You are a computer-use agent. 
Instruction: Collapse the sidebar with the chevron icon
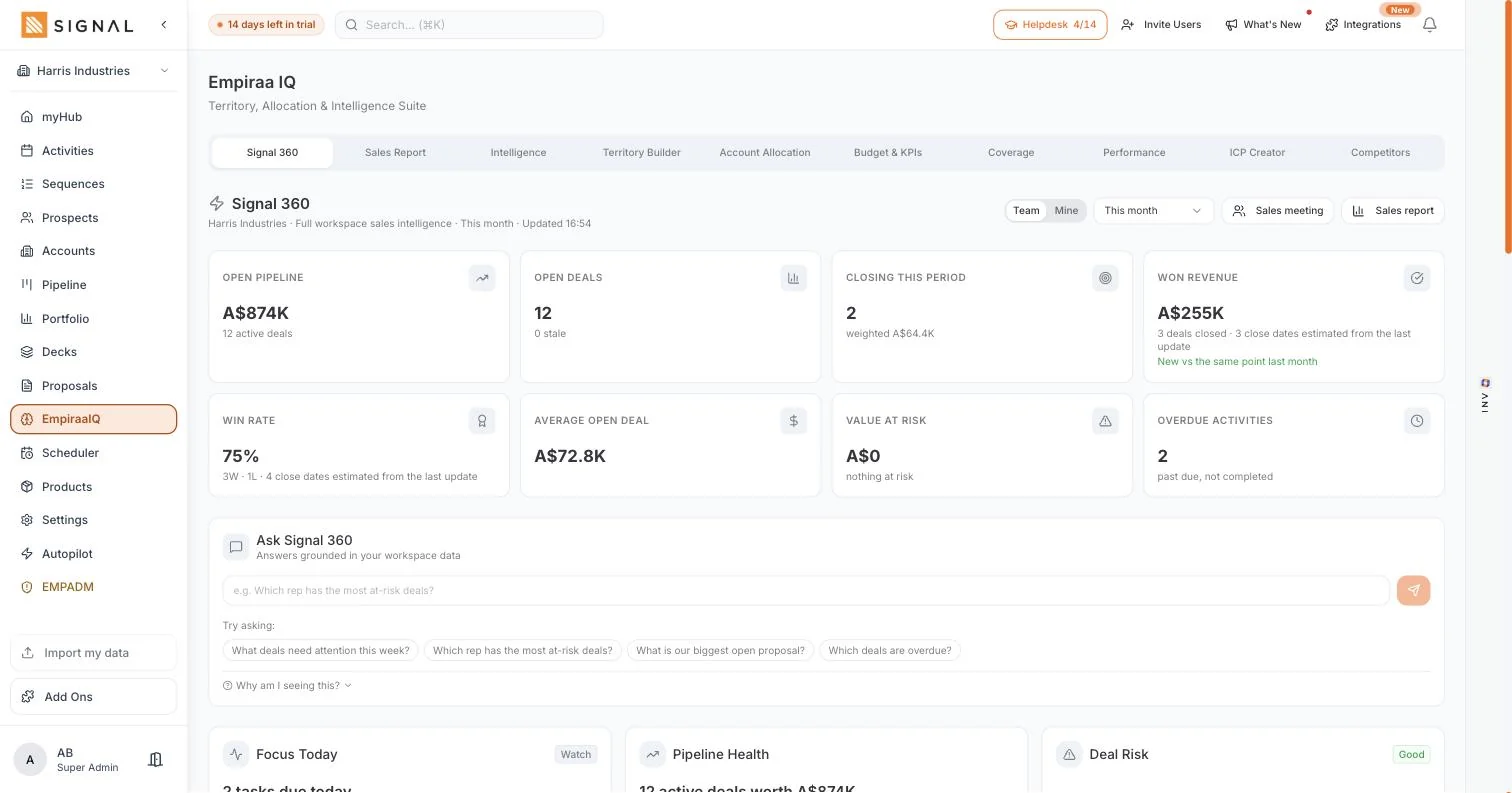(x=164, y=25)
